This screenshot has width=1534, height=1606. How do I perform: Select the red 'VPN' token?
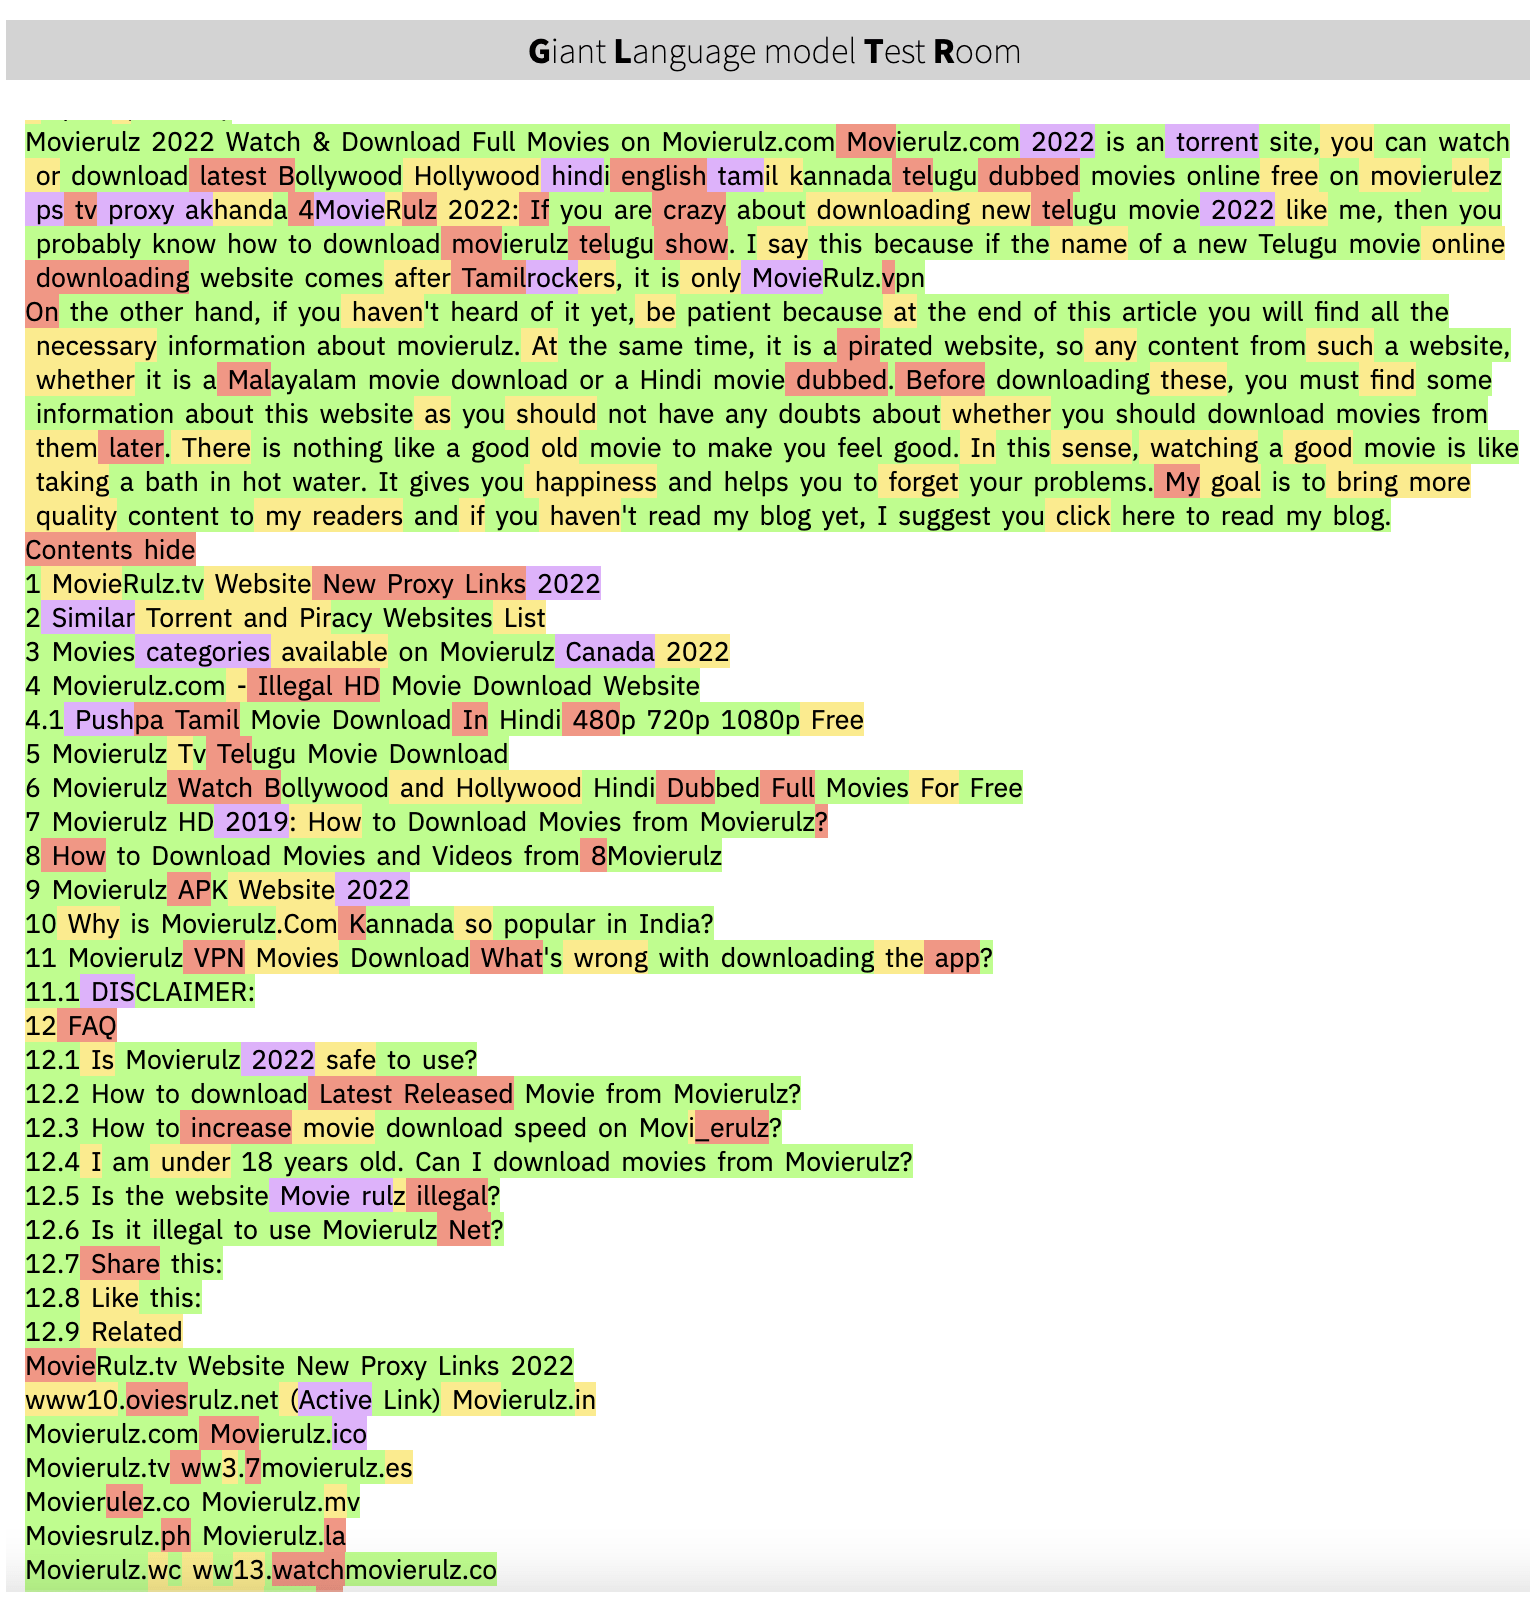click(x=218, y=958)
